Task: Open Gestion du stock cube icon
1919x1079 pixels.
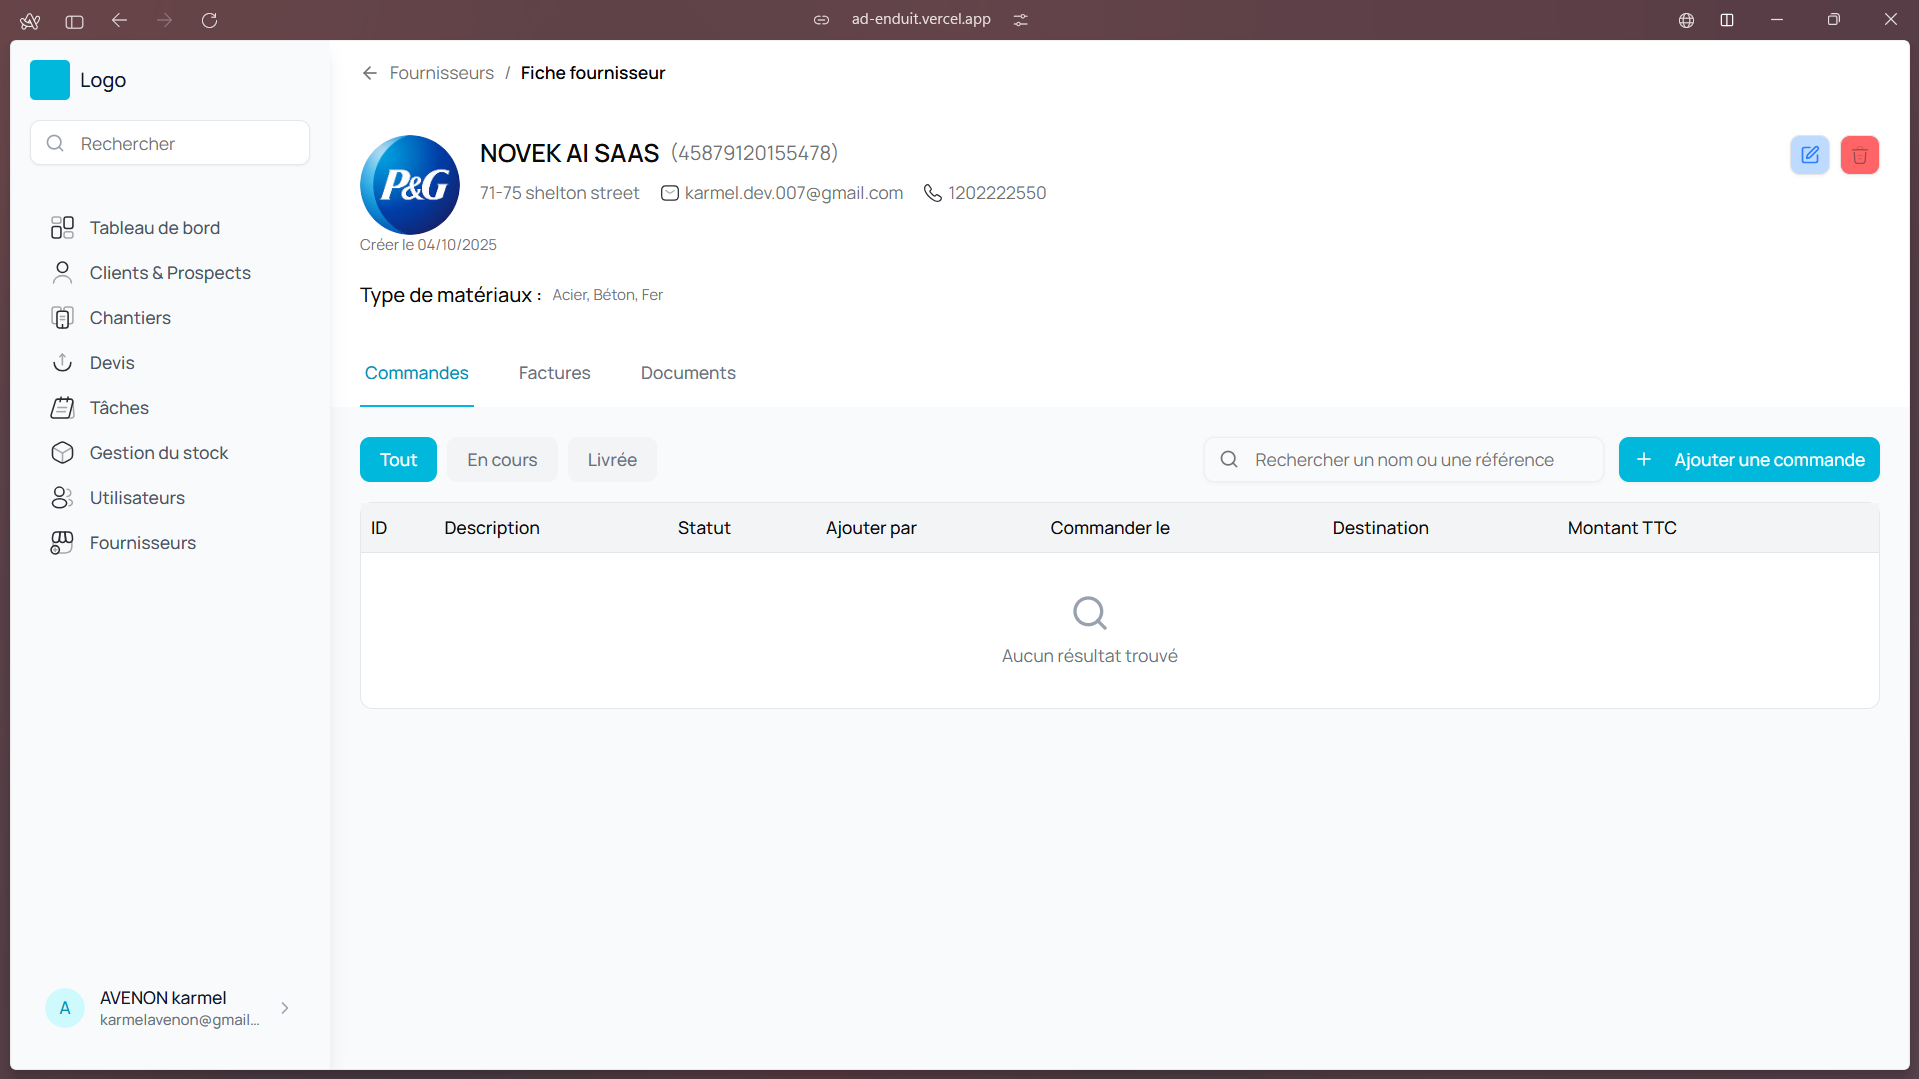Action: tap(62, 453)
